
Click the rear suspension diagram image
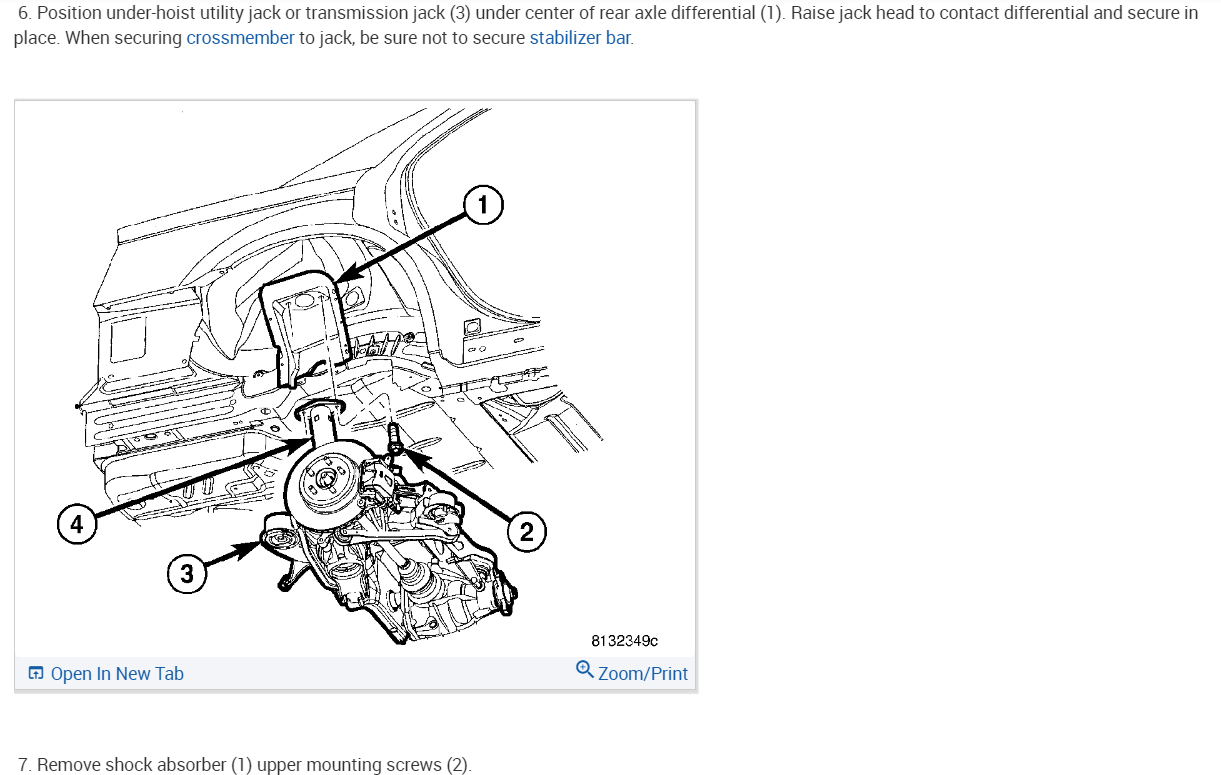(355, 379)
